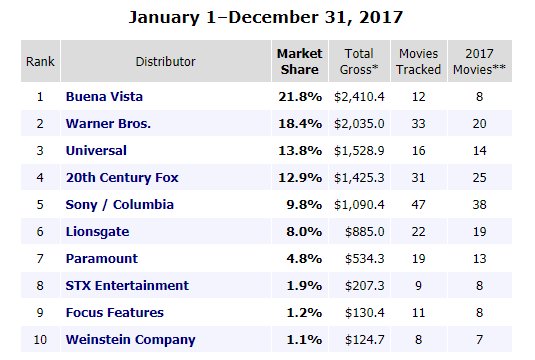Open the Buena Vista distributor link
This screenshot has width=535, height=360.
tap(104, 97)
